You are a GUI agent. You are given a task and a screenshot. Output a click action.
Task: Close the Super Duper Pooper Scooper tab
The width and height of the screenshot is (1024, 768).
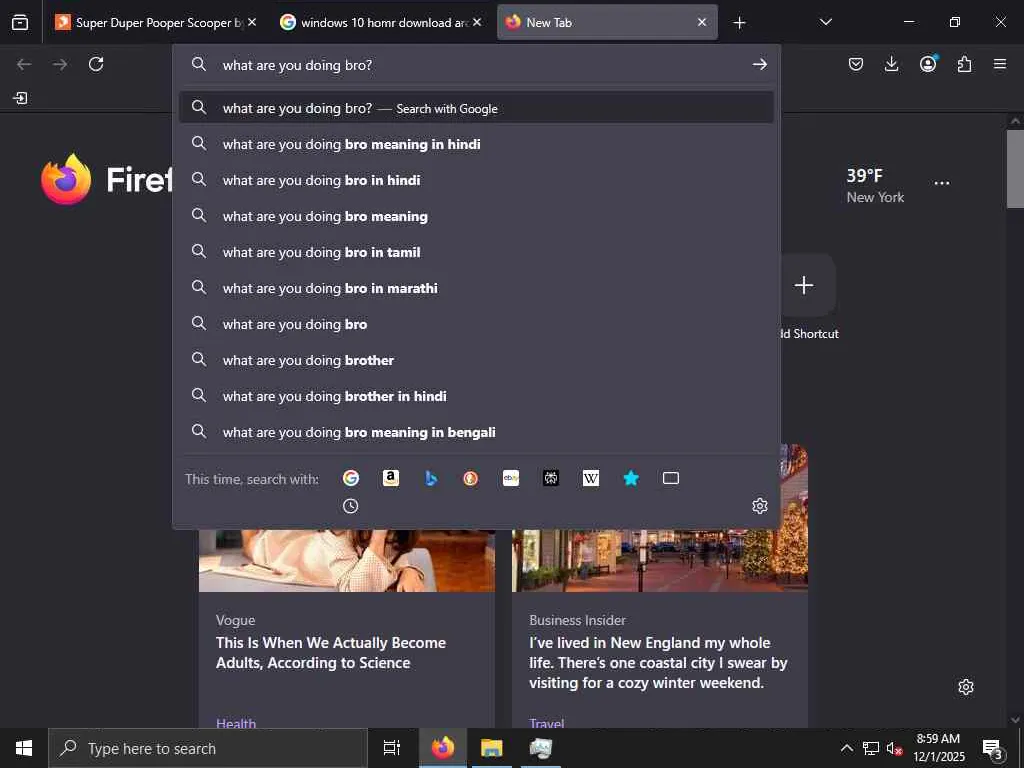click(252, 22)
